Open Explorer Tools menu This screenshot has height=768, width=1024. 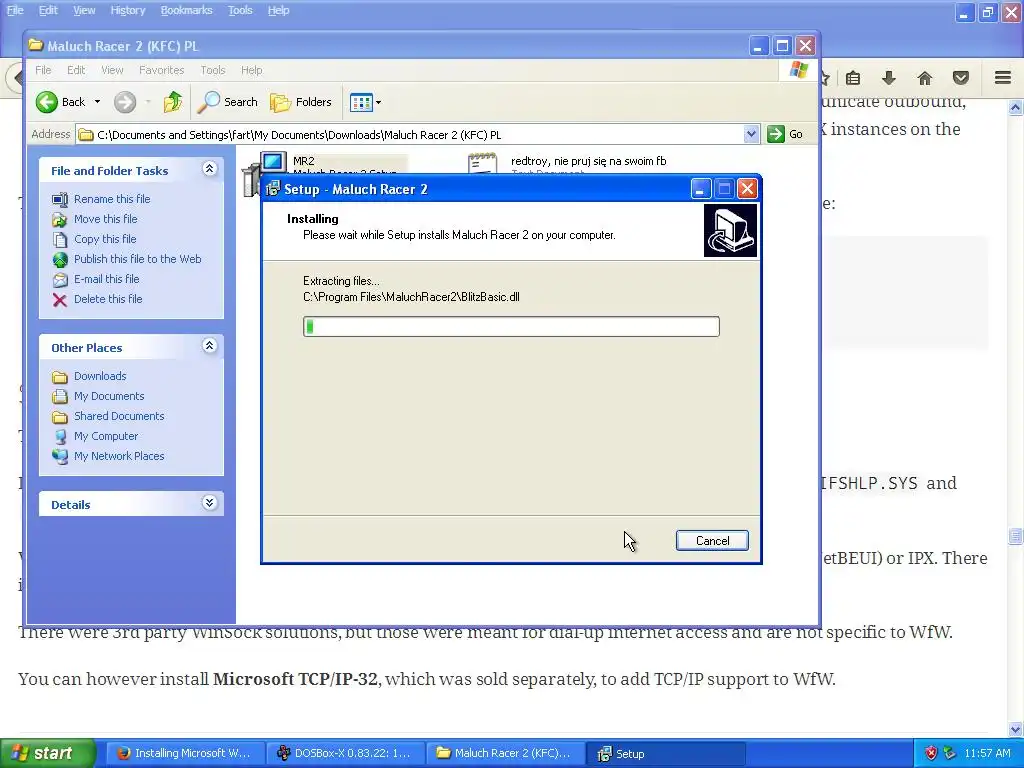[x=212, y=70]
